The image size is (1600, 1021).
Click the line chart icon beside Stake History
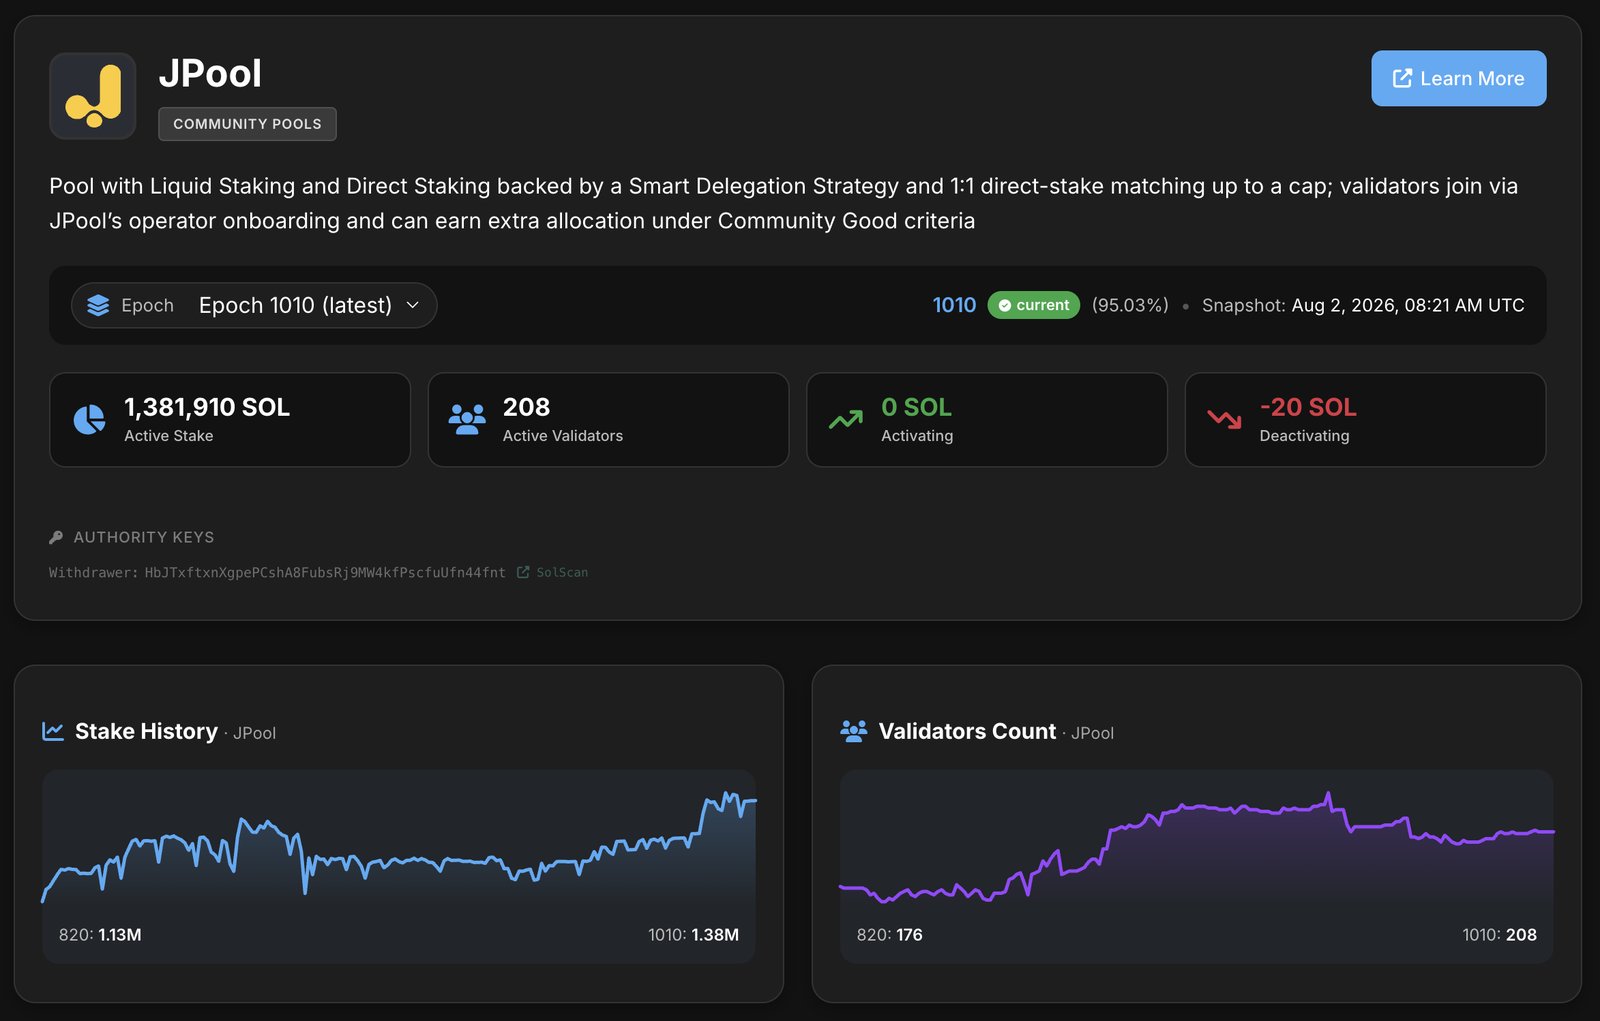pyautogui.click(x=53, y=731)
